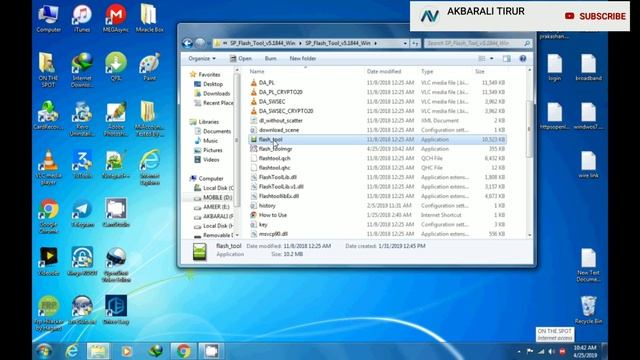This screenshot has width=640, height=360.
Task: Open Internet Explorer from the taskbar
Action: [72, 351]
